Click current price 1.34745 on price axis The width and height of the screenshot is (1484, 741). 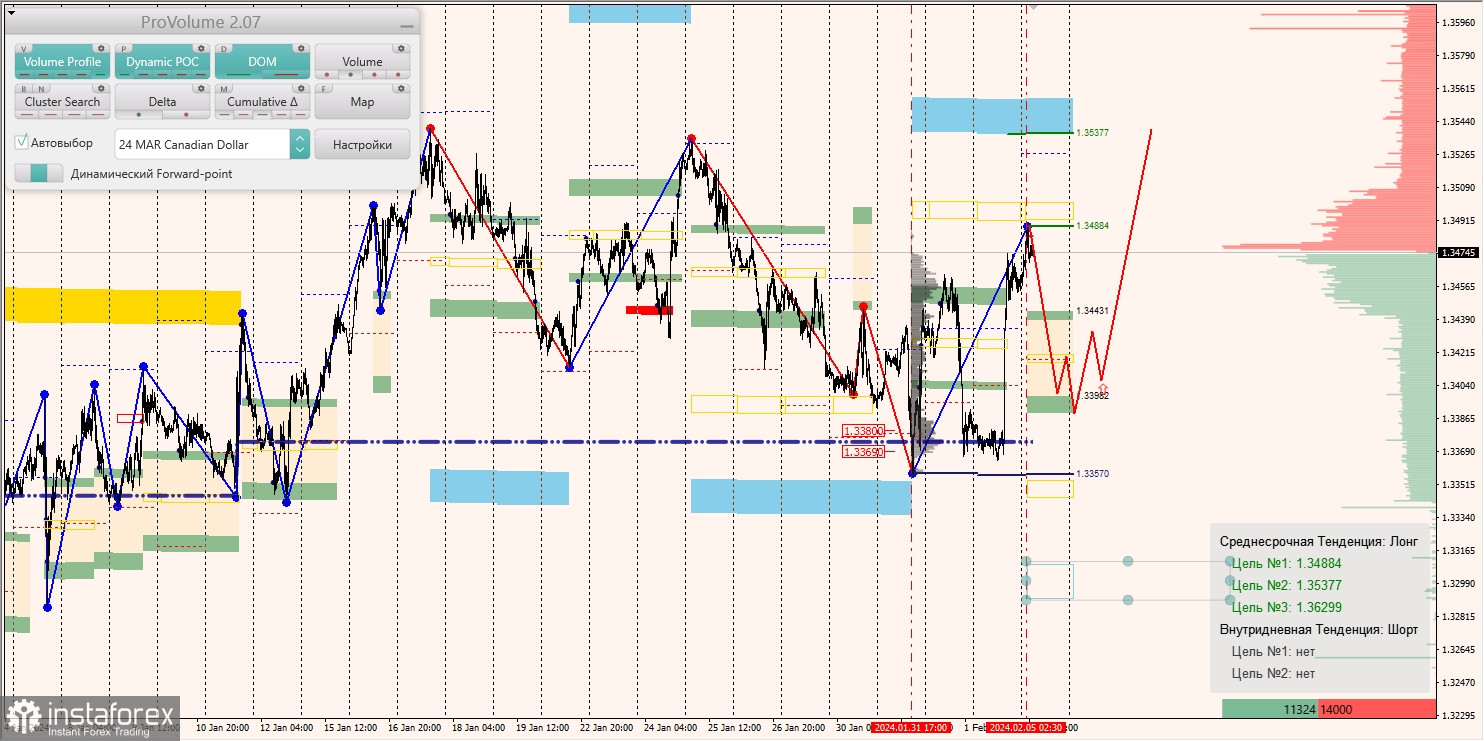tap(1459, 253)
